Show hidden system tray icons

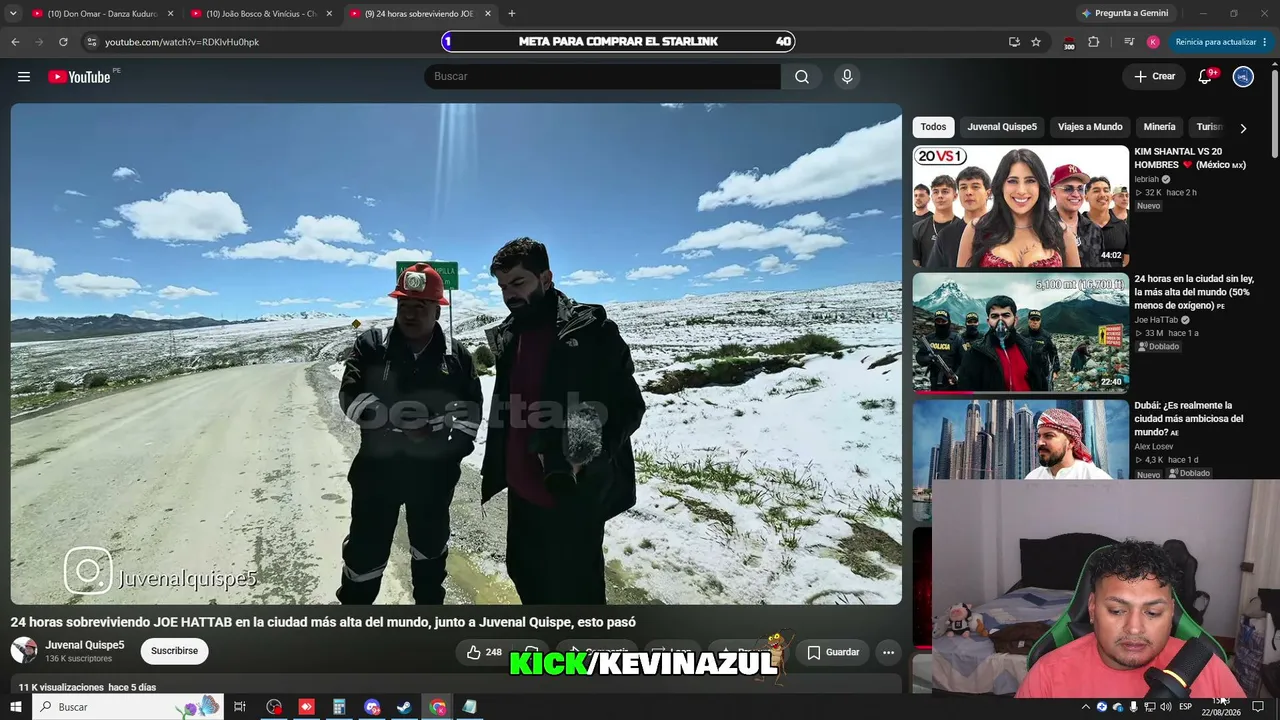[x=1085, y=707]
